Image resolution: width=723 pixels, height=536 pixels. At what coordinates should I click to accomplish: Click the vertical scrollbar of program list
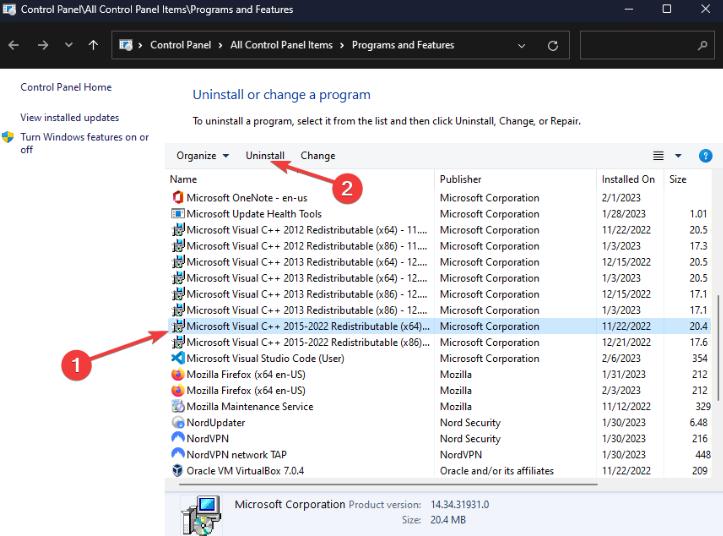[x=717, y=346]
